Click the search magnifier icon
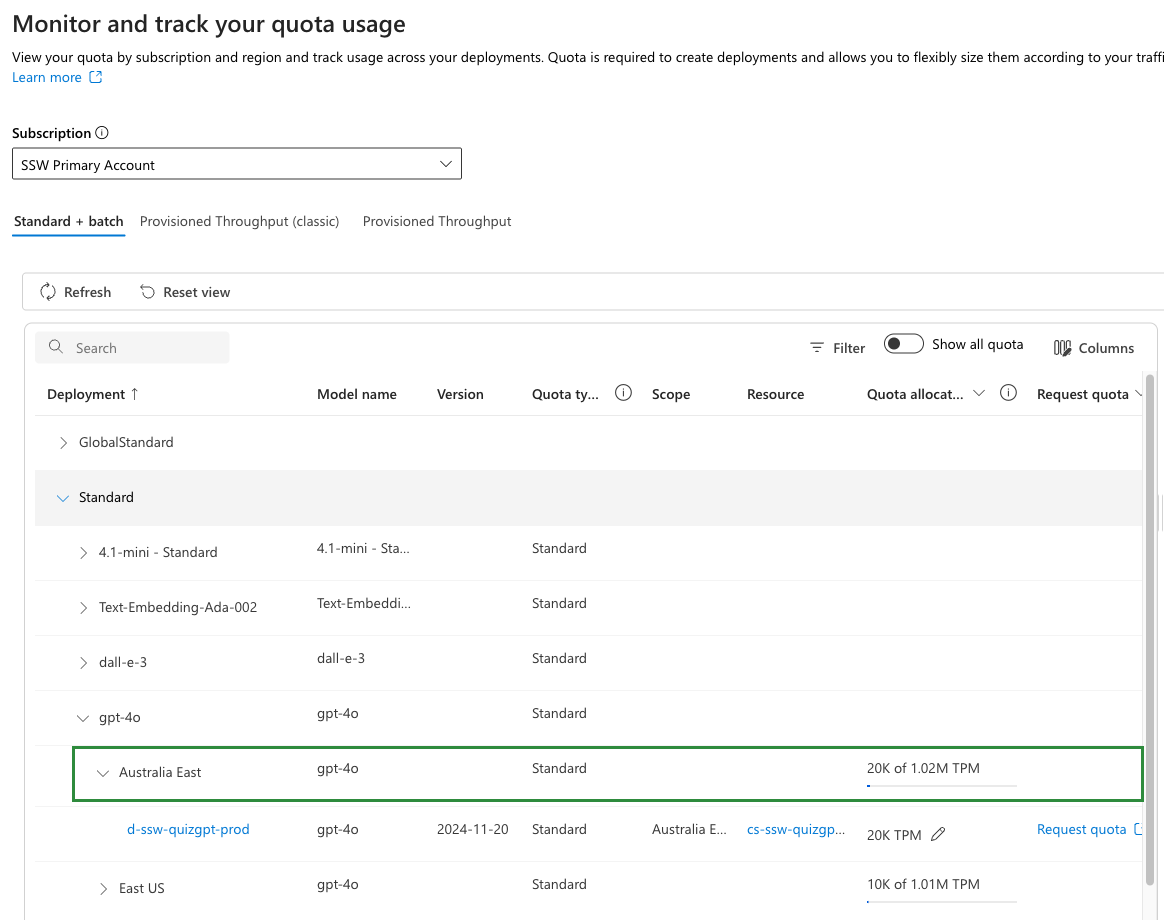 56,347
